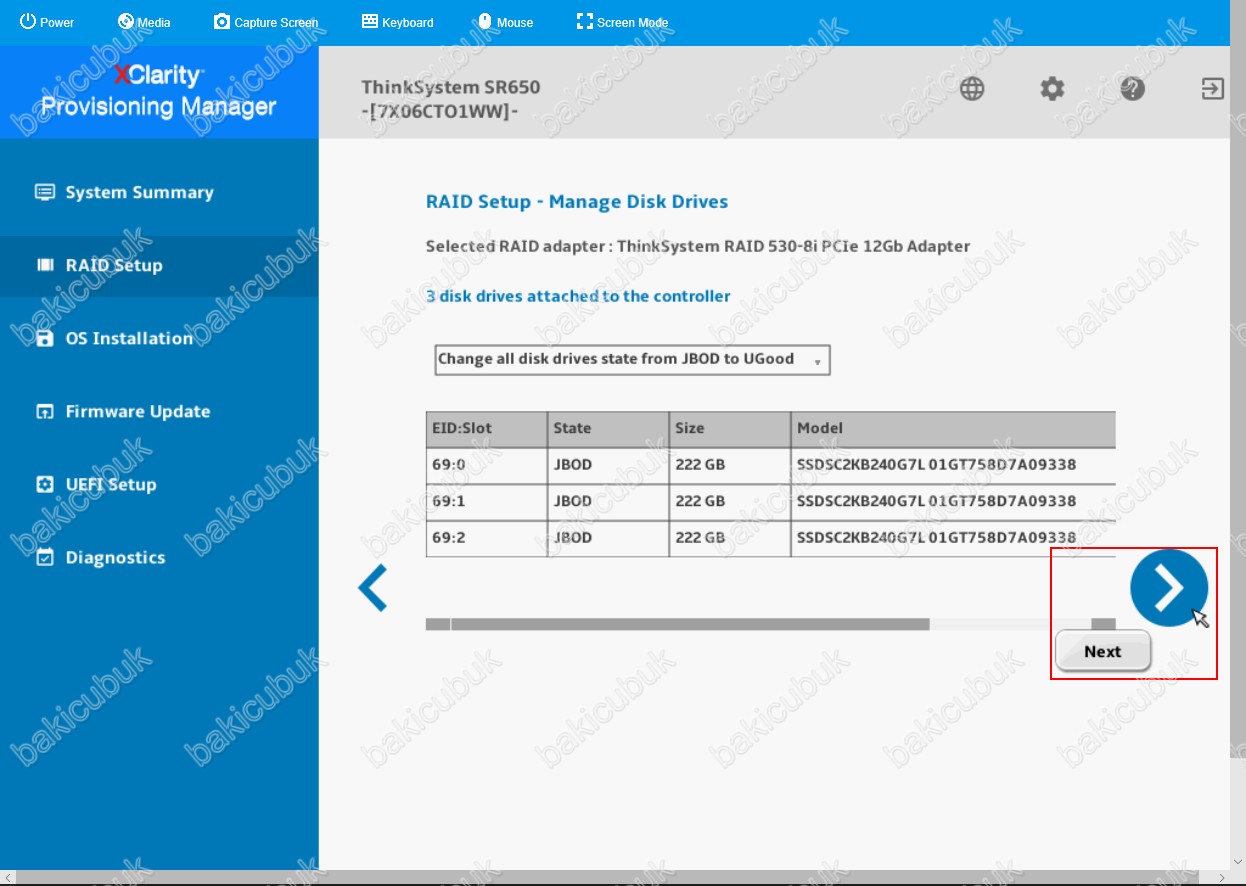
Task: Click the Firmware Update upload icon
Action: tap(45, 411)
